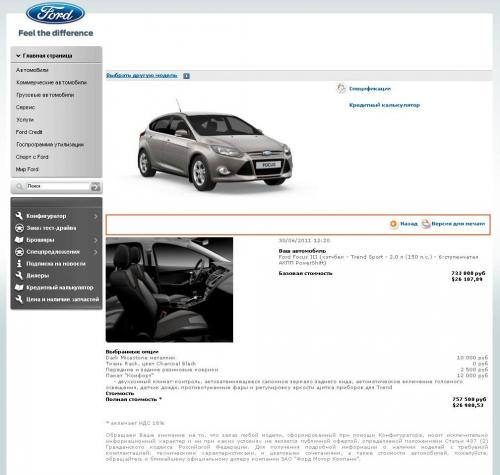The image size is (500, 475).
Task: Click the car interior seats photo
Action: (169, 290)
